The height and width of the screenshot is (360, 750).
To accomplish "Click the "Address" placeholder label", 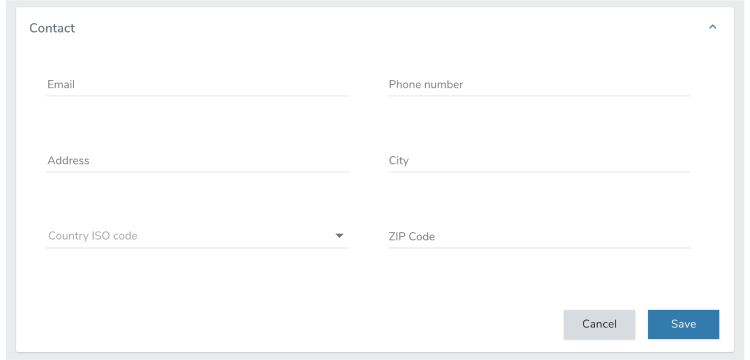I will [68, 161].
